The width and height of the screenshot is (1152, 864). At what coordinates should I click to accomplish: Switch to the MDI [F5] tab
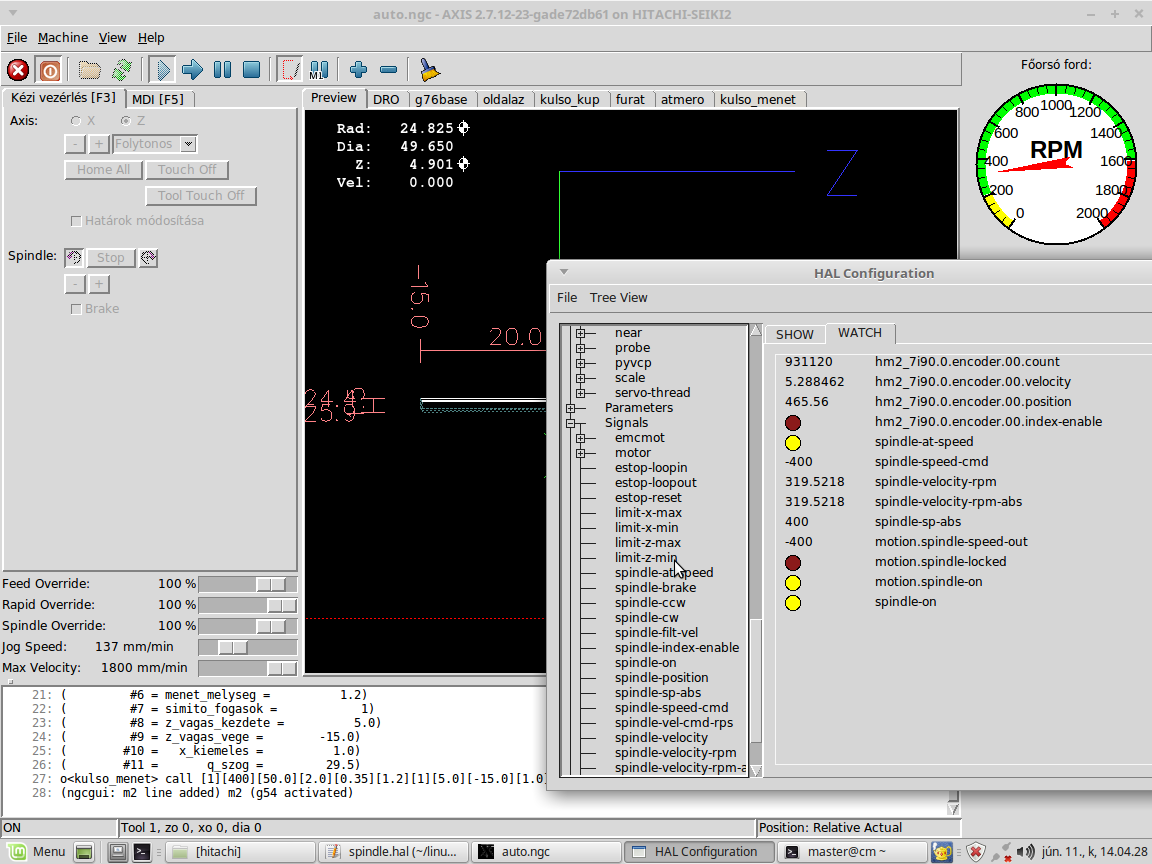pos(158,99)
